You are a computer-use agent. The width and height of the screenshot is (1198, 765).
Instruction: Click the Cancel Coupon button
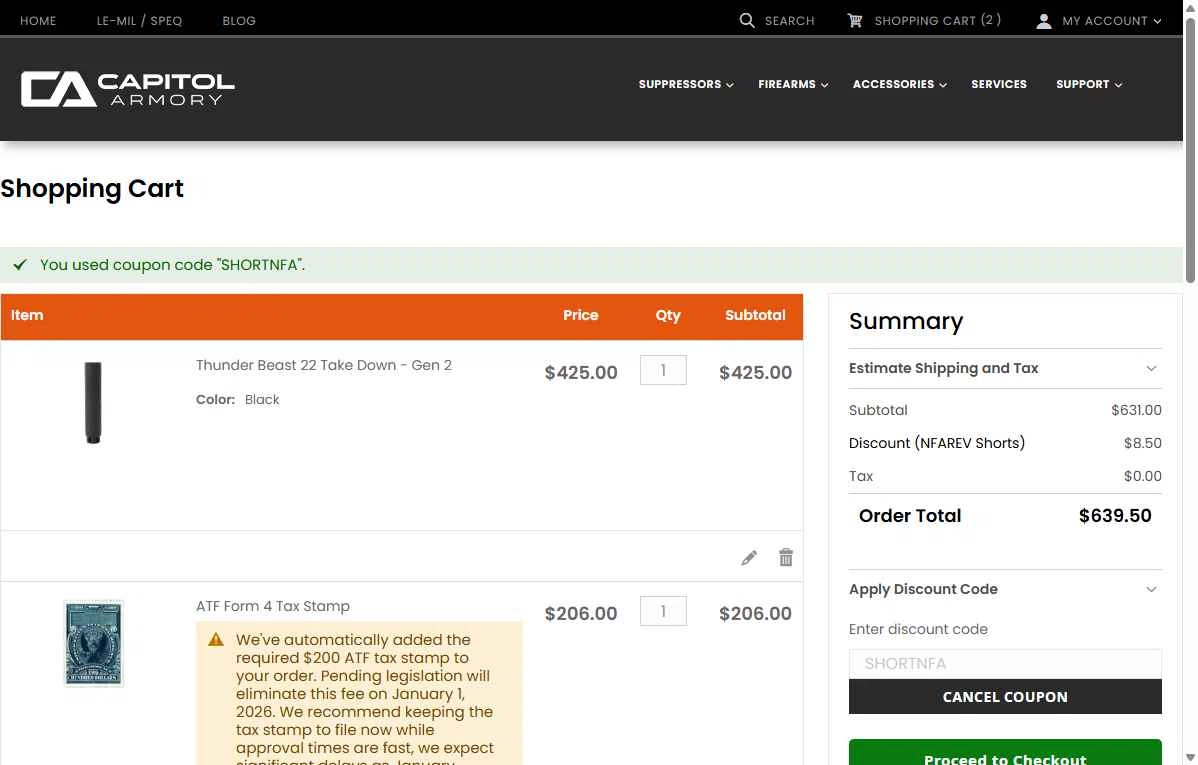[1005, 697]
